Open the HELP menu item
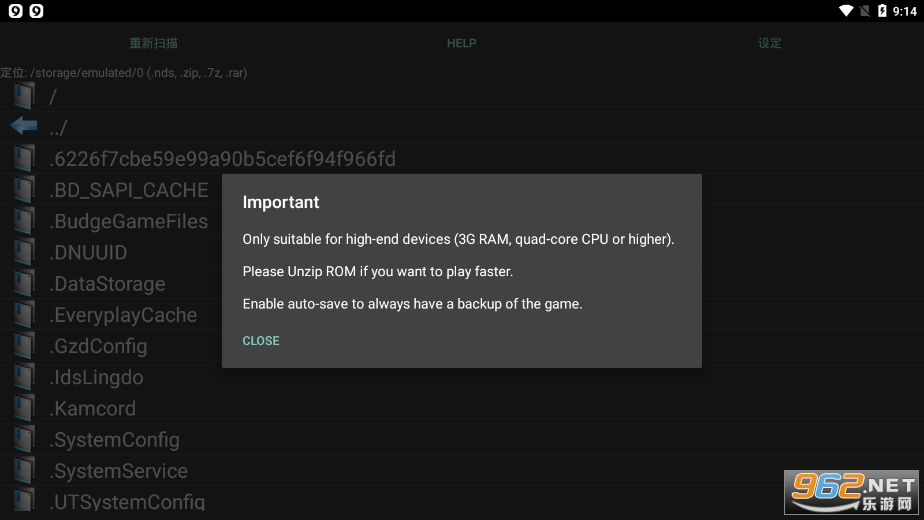The width and height of the screenshot is (924, 520). 461,43
